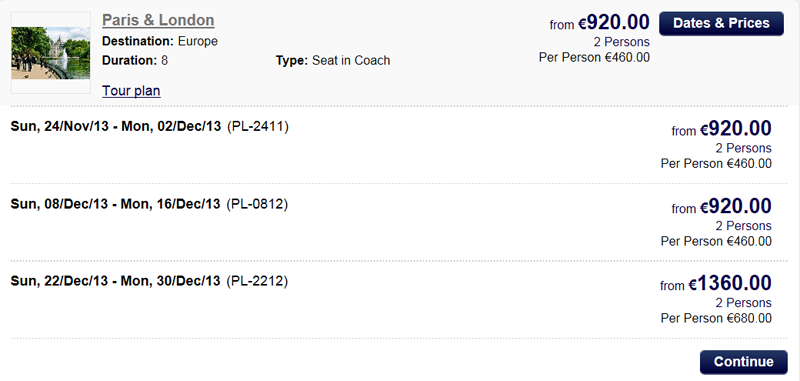Screen dimensions: 800x381
Task: Click the Type: Seat in Coach label
Action: coord(333,61)
